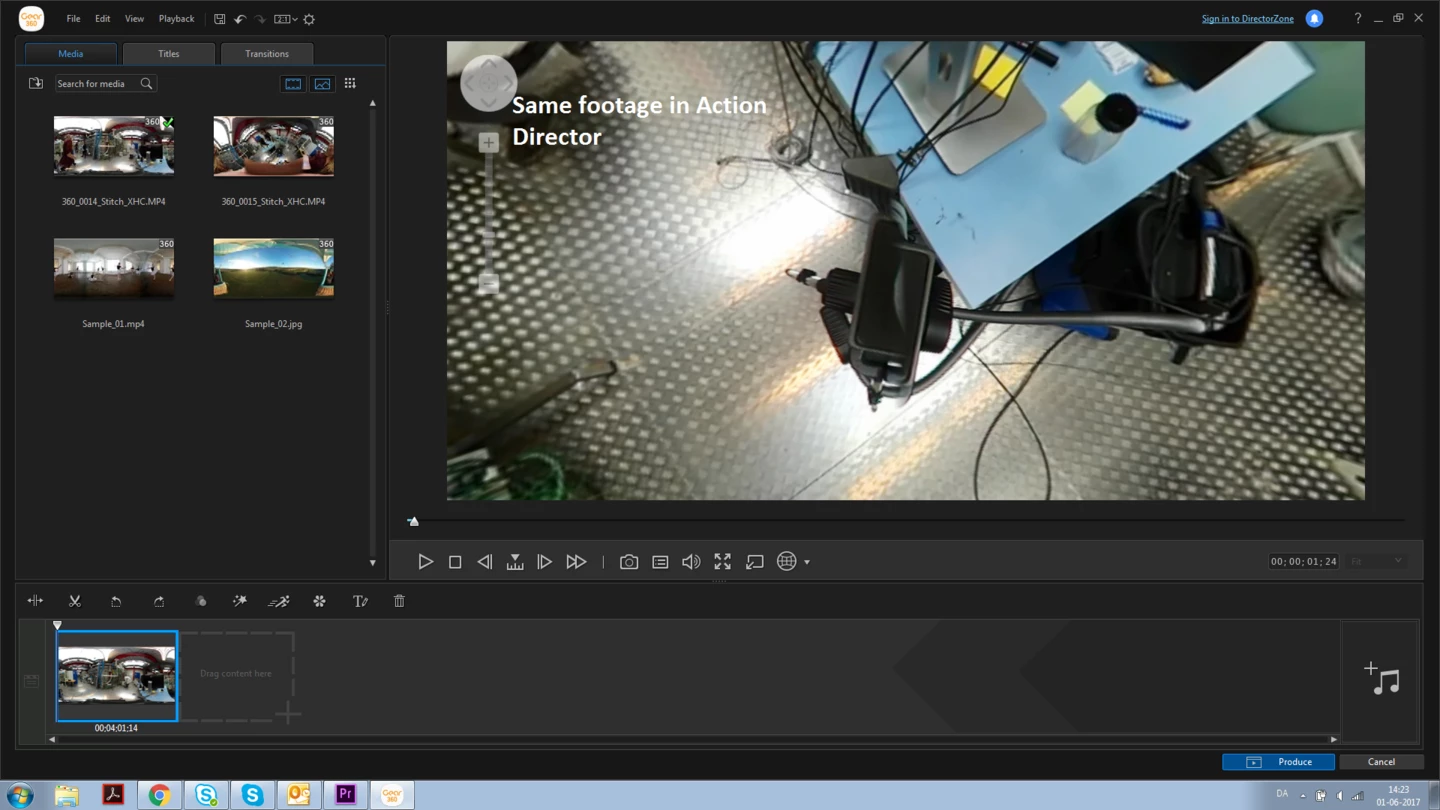
Task: Open the Playback menu
Action: 176,19
